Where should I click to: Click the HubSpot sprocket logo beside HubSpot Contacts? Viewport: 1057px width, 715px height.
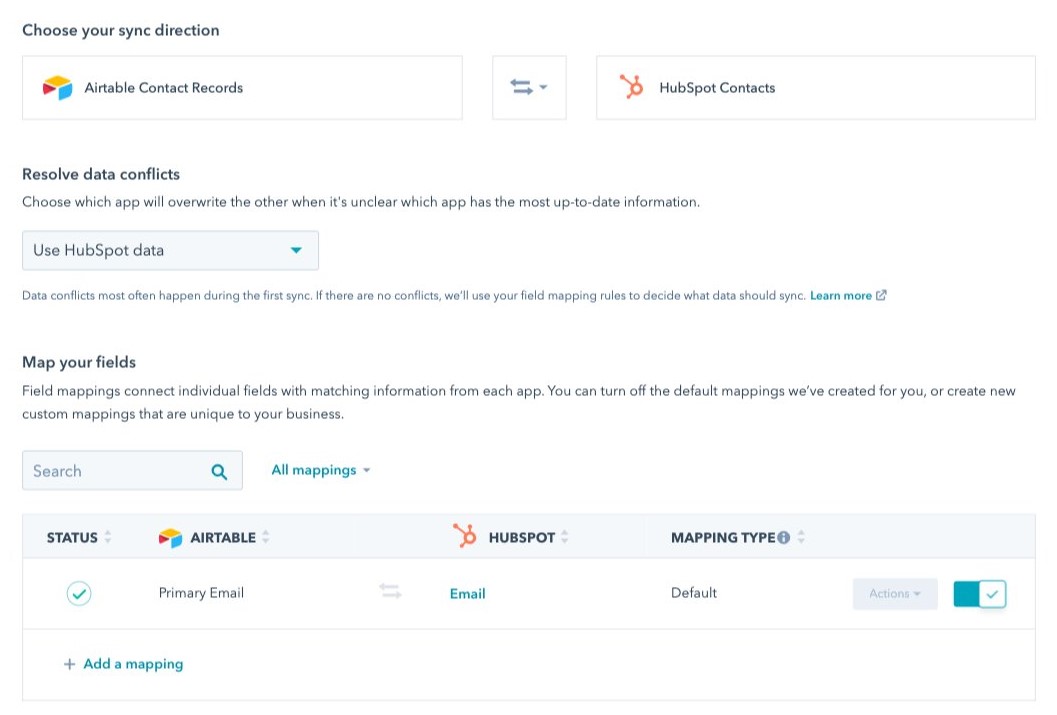632,87
